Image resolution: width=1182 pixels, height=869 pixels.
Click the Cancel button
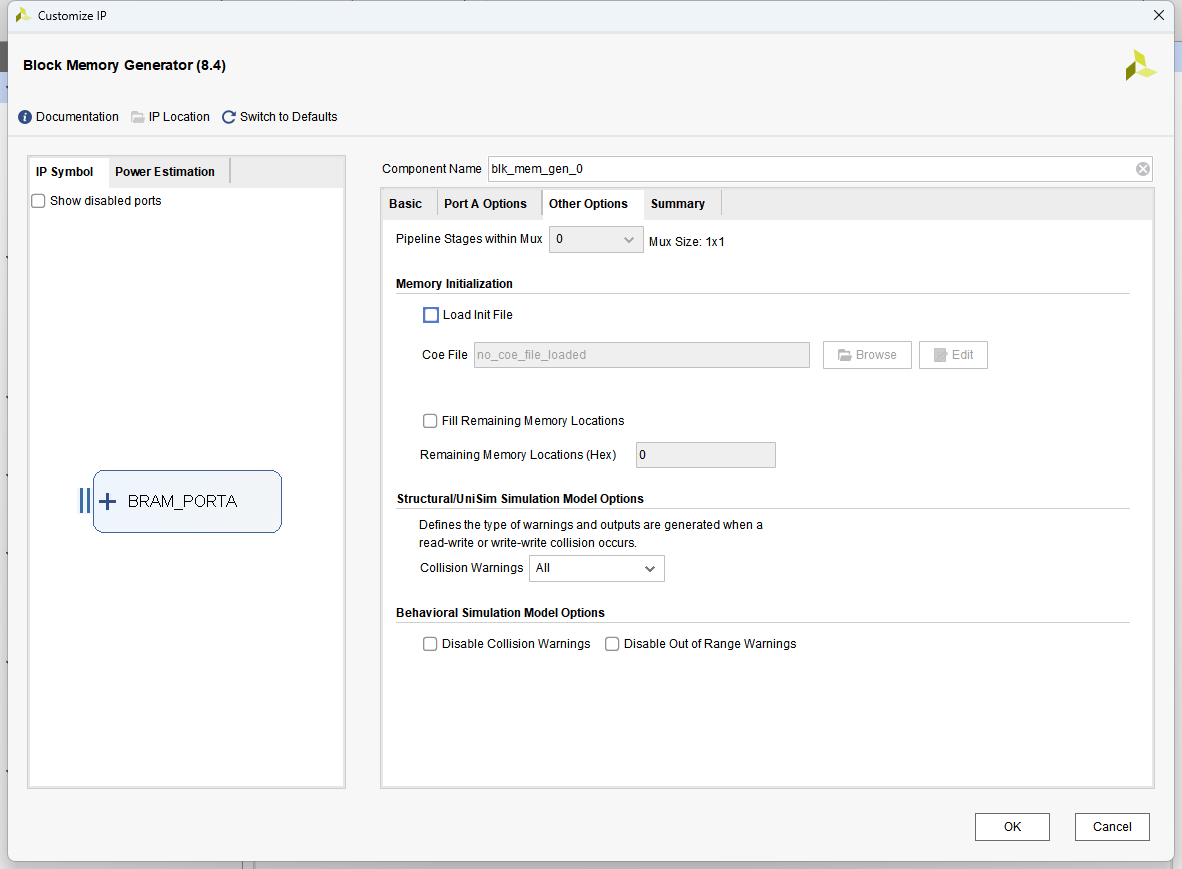pyautogui.click(x=1112, y=827)
